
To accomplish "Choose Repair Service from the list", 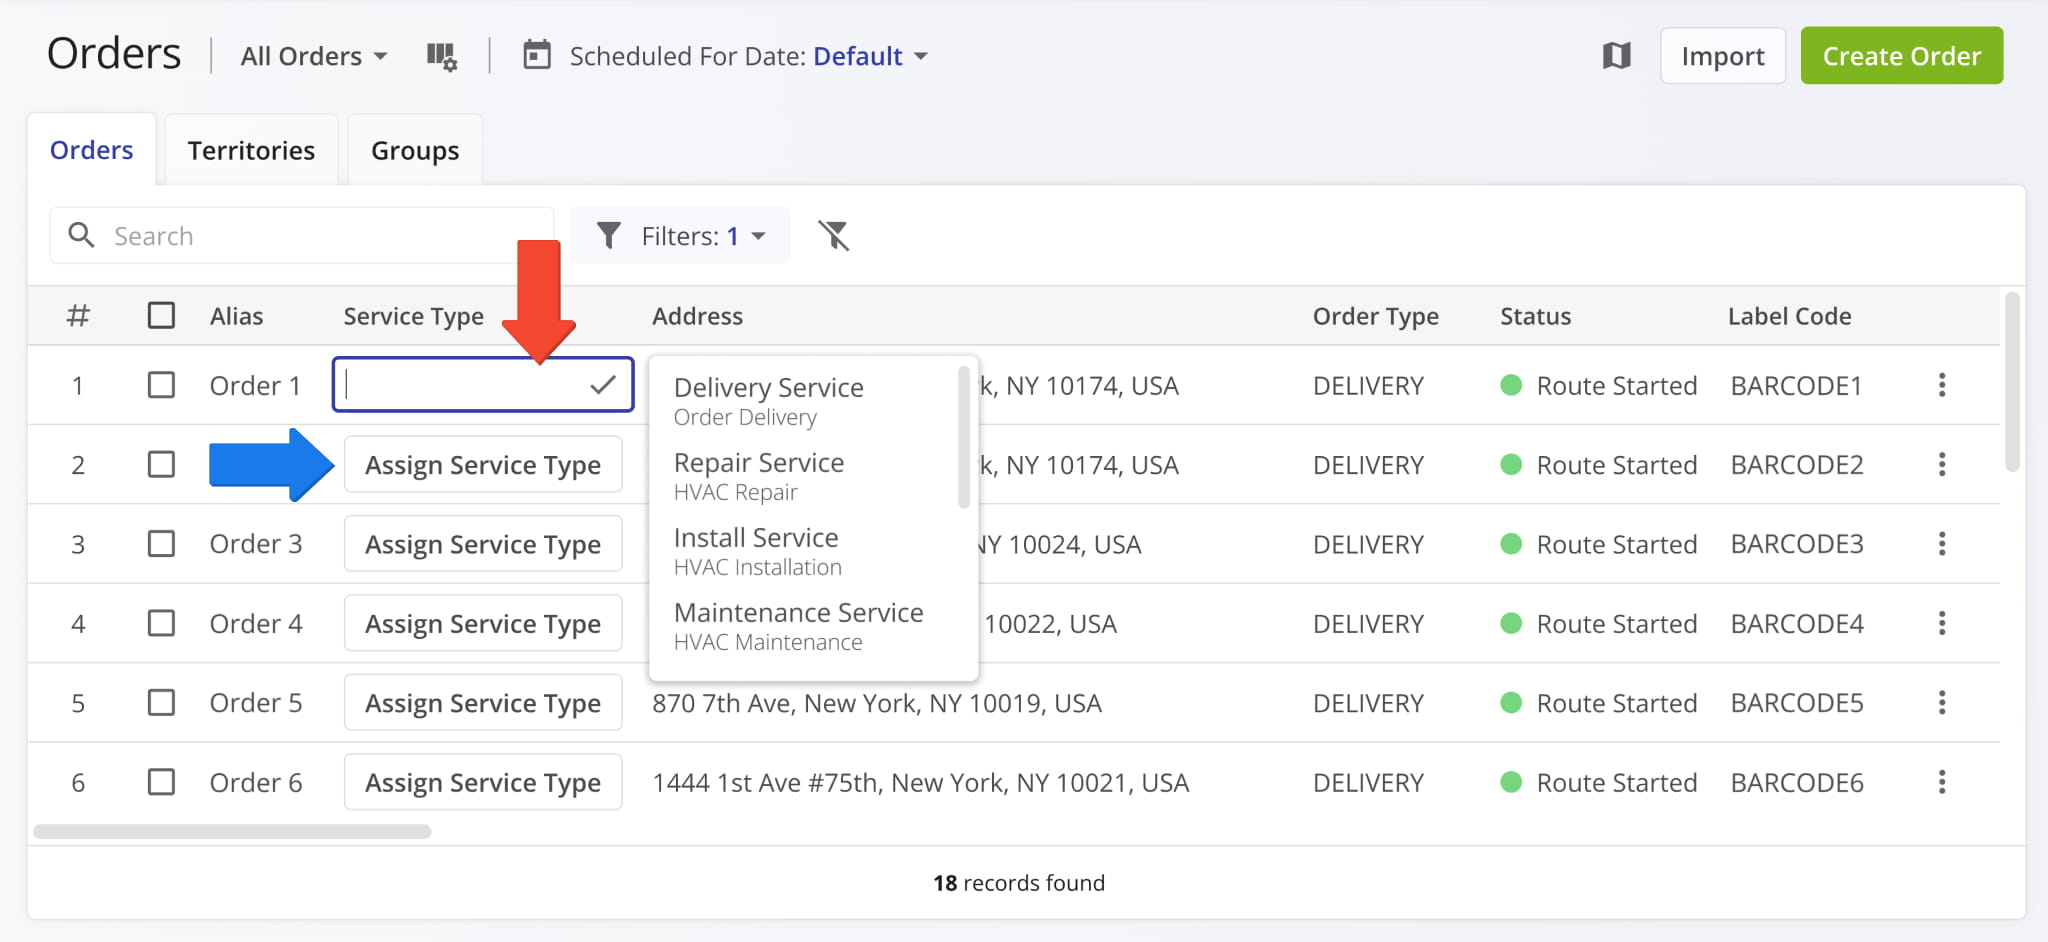I will [x=759, y=475].
